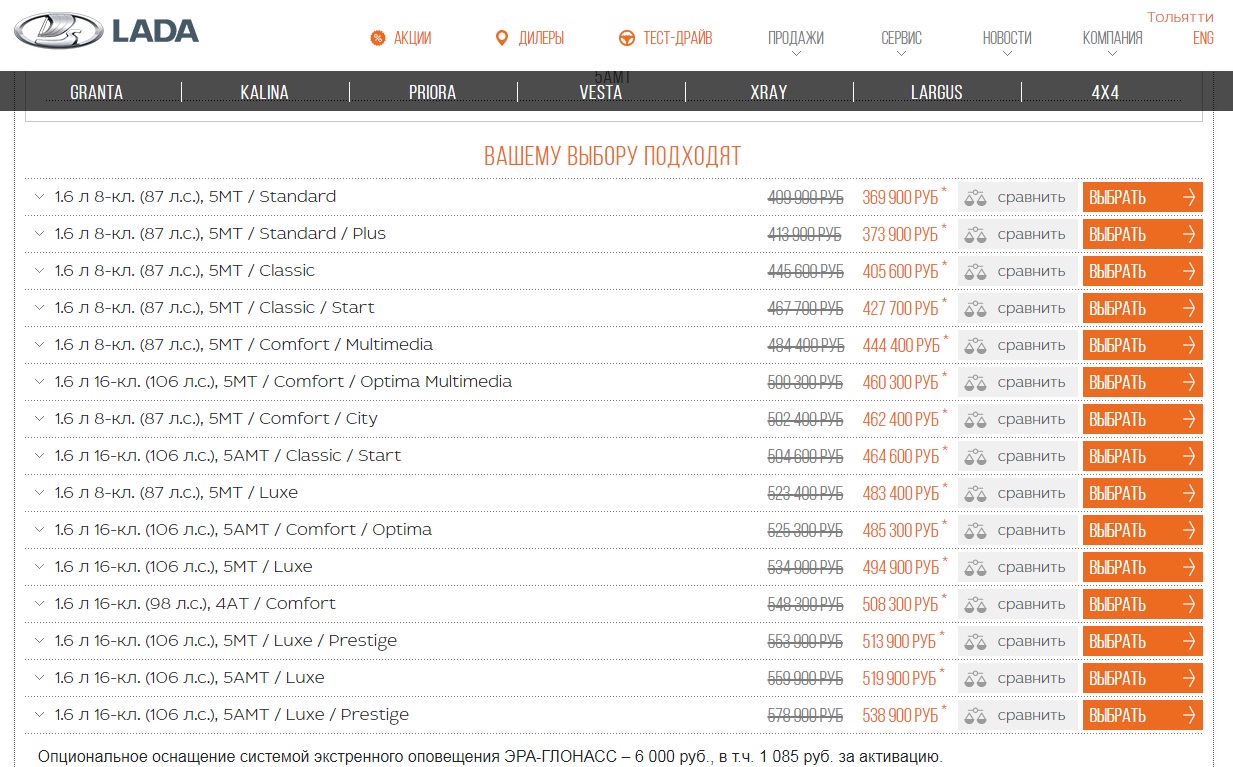Screen dimensions: 1233x767
Task: Select 4X4 model tab
Action: tap(1105, 92)
